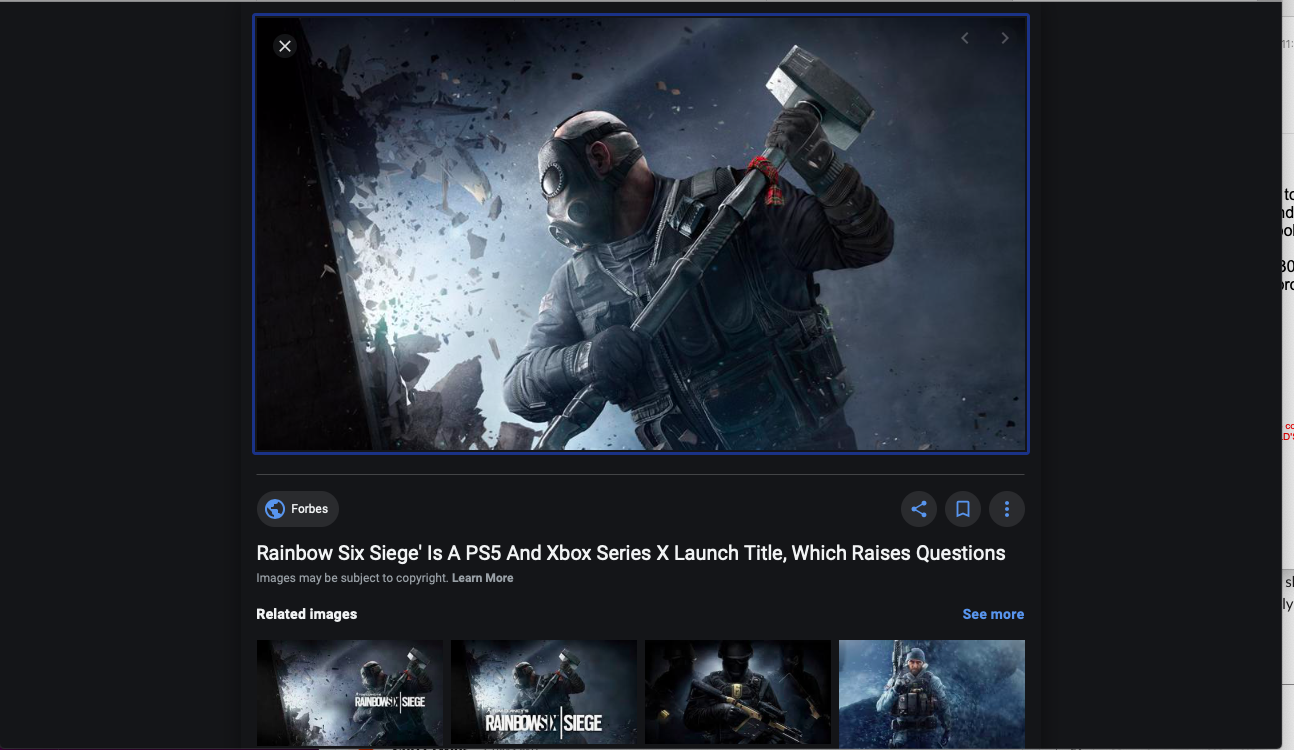Visit the Forbes source chip label

pos(310,509)
